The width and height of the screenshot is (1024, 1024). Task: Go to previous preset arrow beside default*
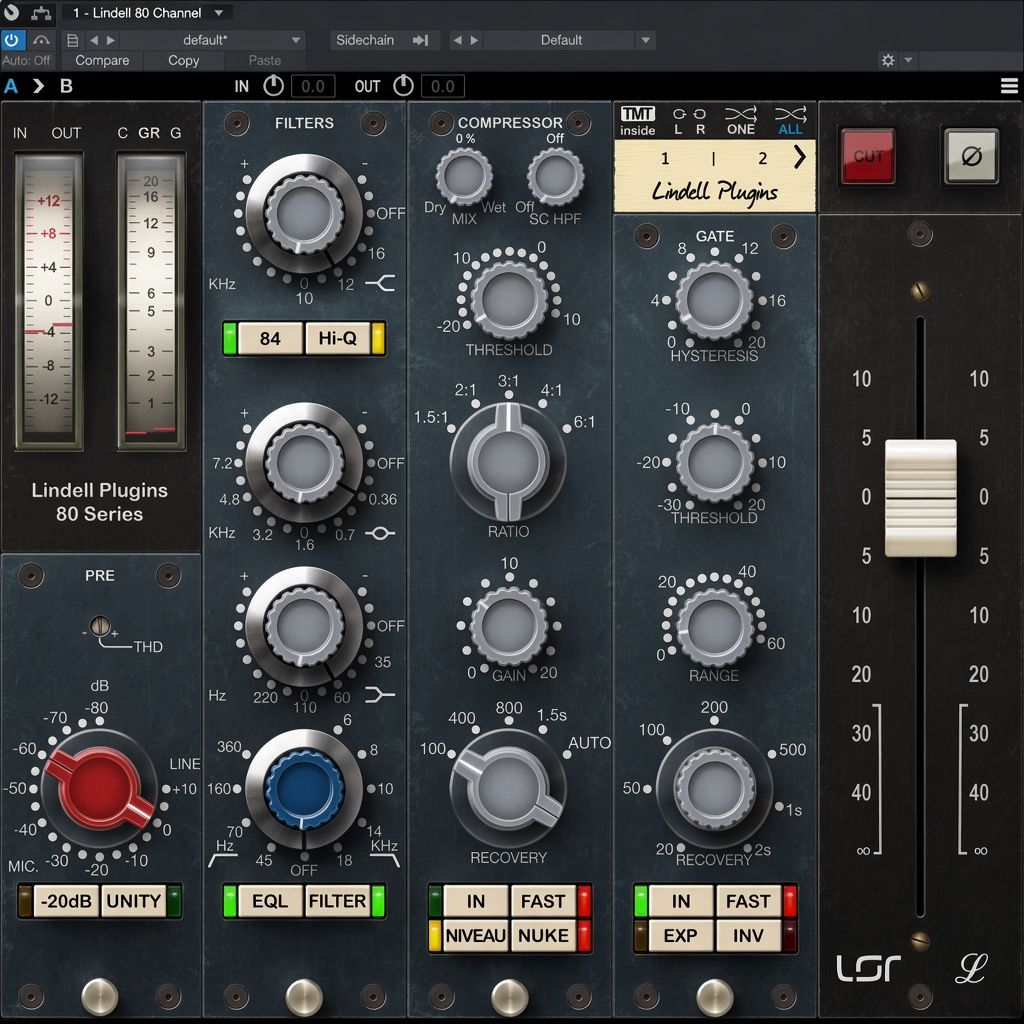click(94, 40)
